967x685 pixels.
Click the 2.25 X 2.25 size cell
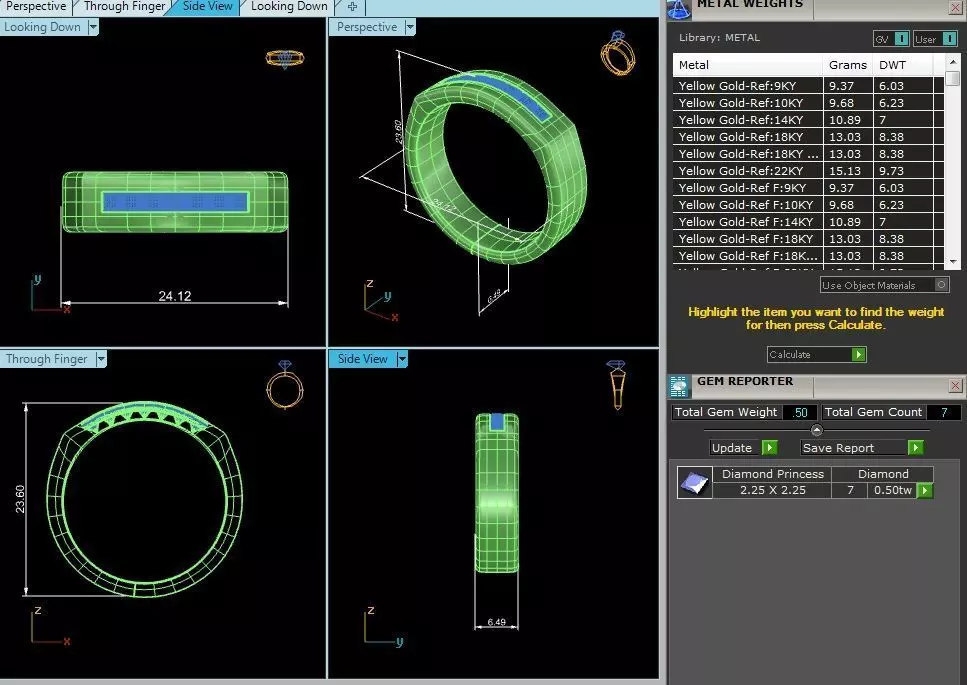click(x=772, y=490)
